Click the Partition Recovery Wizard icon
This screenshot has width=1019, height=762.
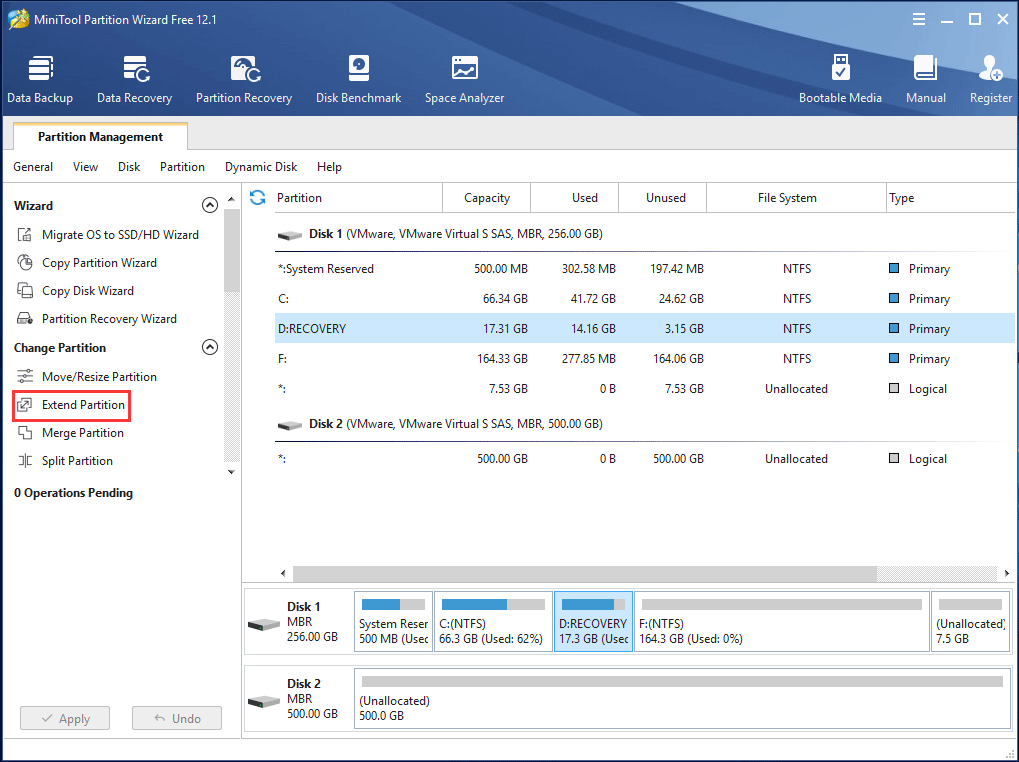pos(25,318)
